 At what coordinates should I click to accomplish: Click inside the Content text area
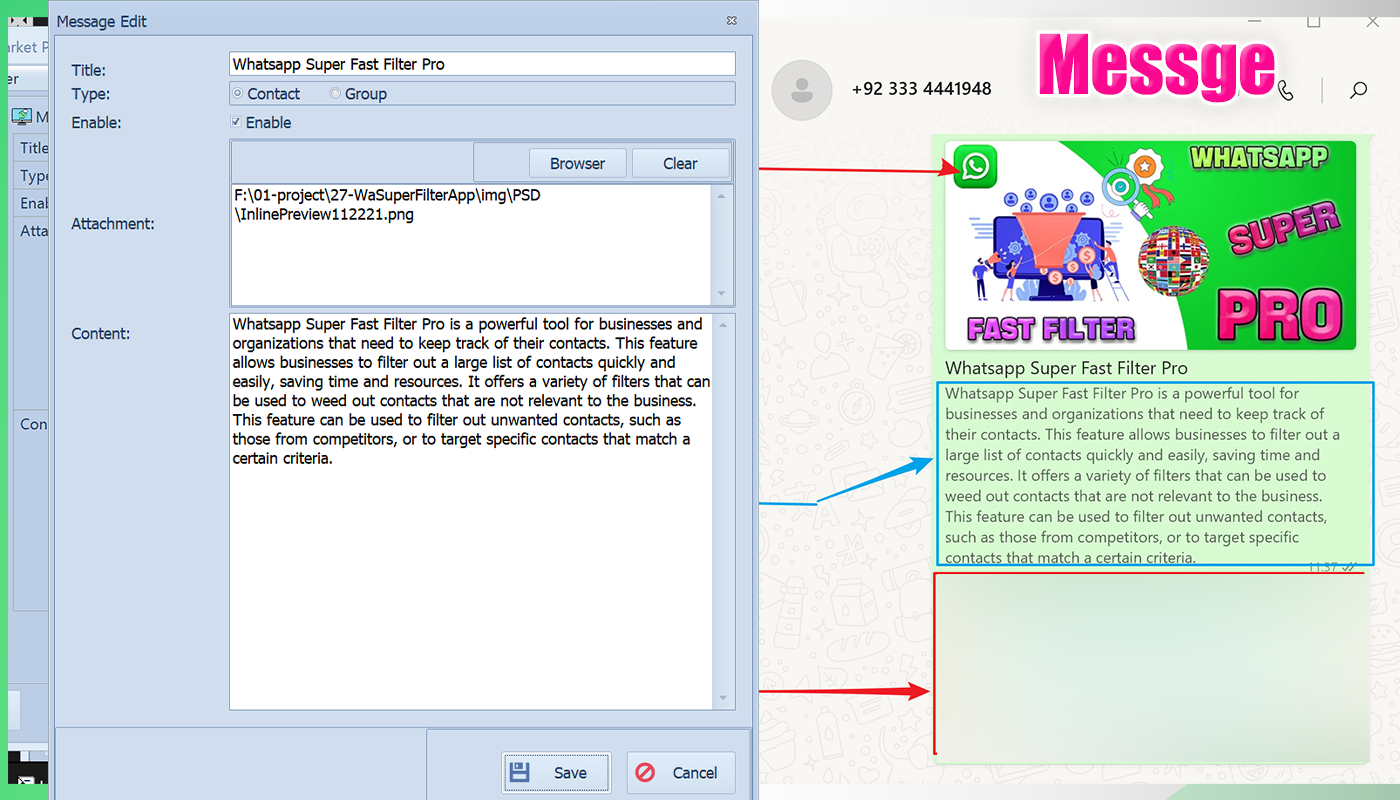click(472, 511)
